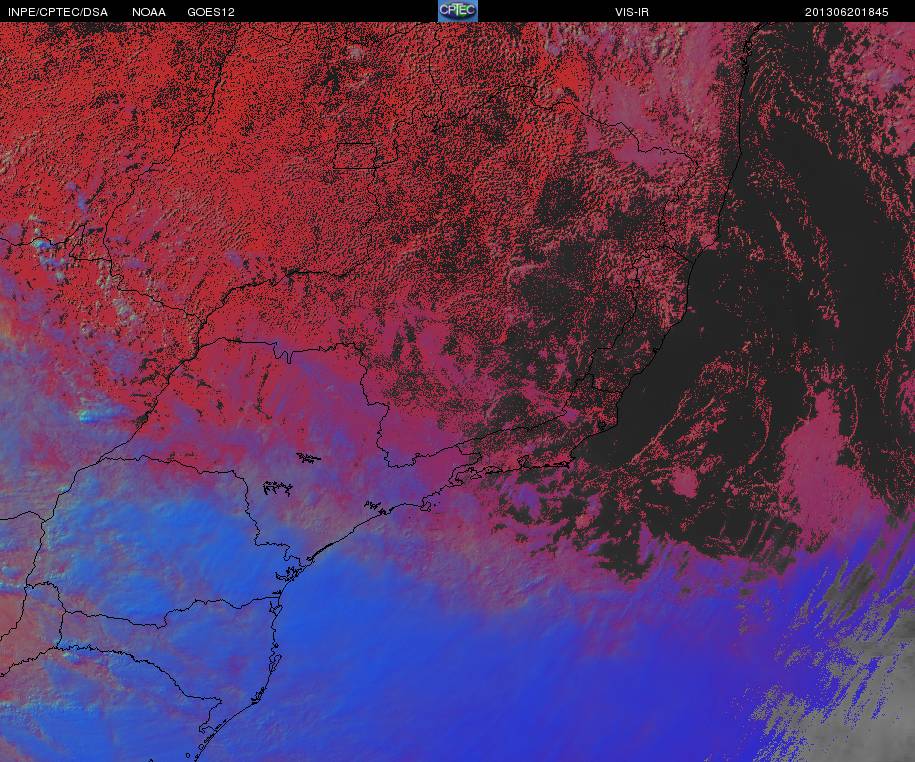The height and width of the screenshot is (762, 915).
Task: Select the INPE/CPTEC/DSA header text
Action: pos(58,12)
